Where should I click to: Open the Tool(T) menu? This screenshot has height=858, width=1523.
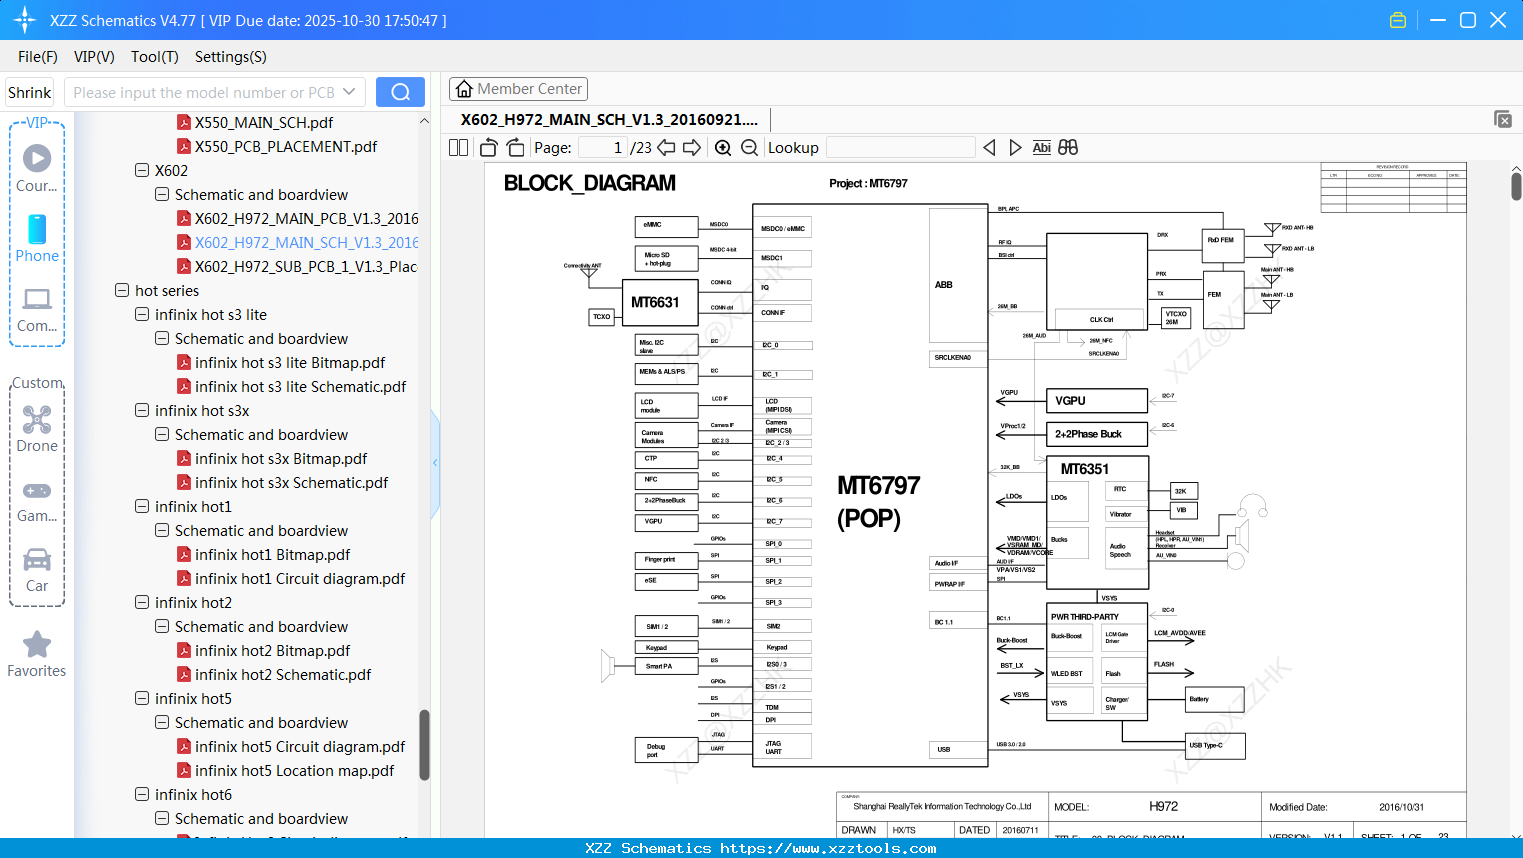click(x=155, y=56)
